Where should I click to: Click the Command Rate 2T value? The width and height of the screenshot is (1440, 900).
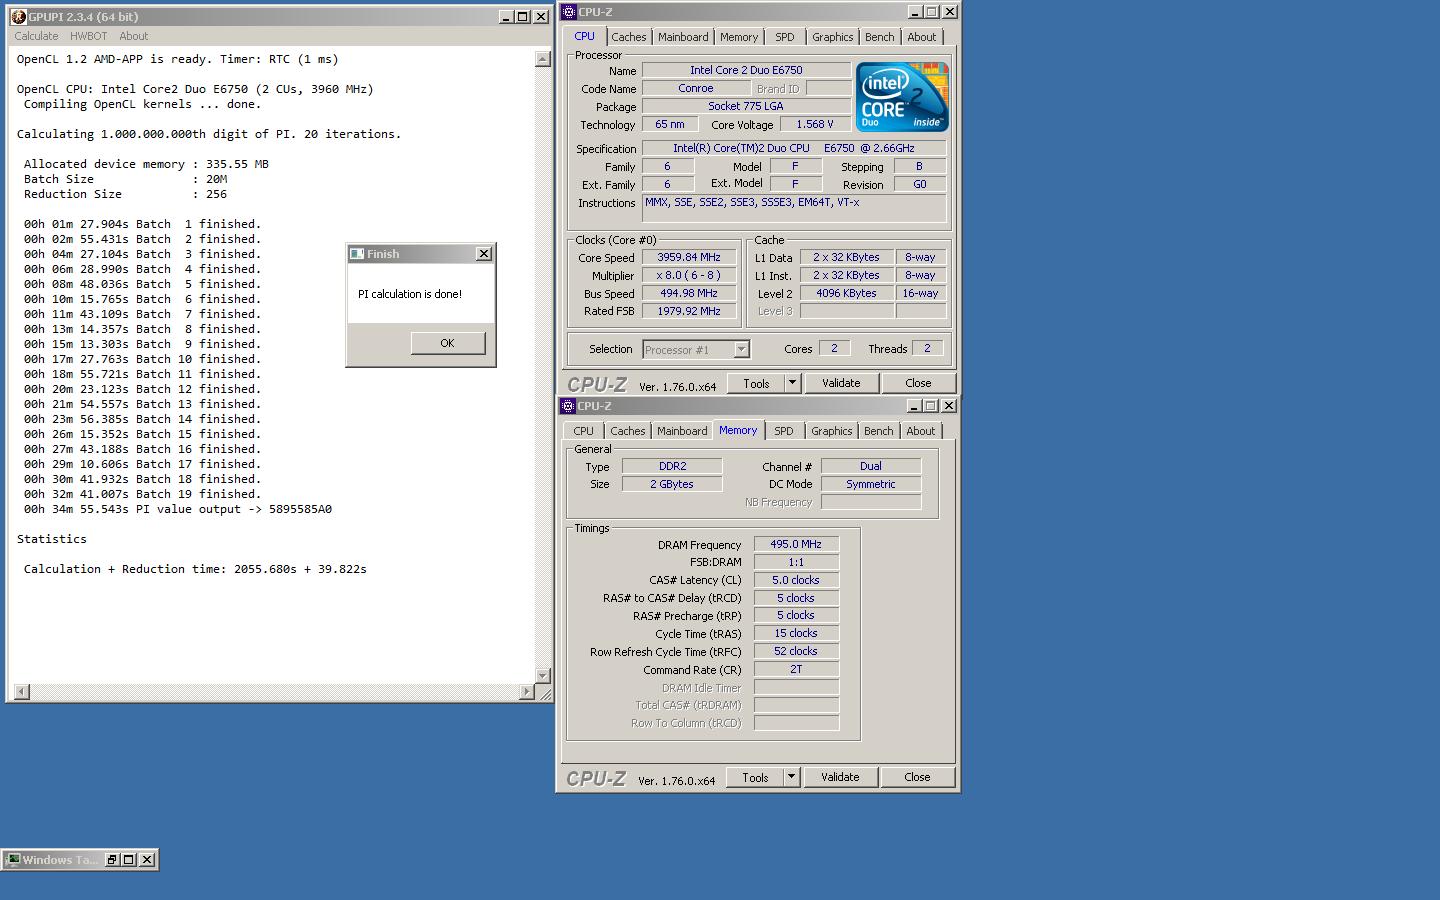point(796,669)
